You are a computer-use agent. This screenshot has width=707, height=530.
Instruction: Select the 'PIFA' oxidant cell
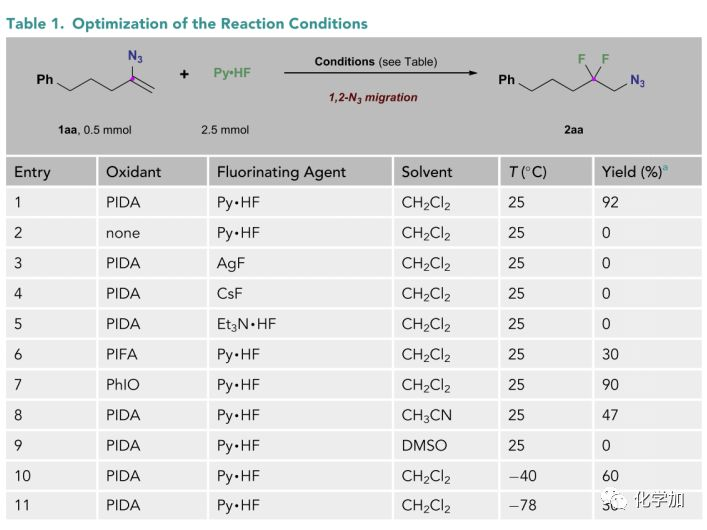(x=123, y=354)
